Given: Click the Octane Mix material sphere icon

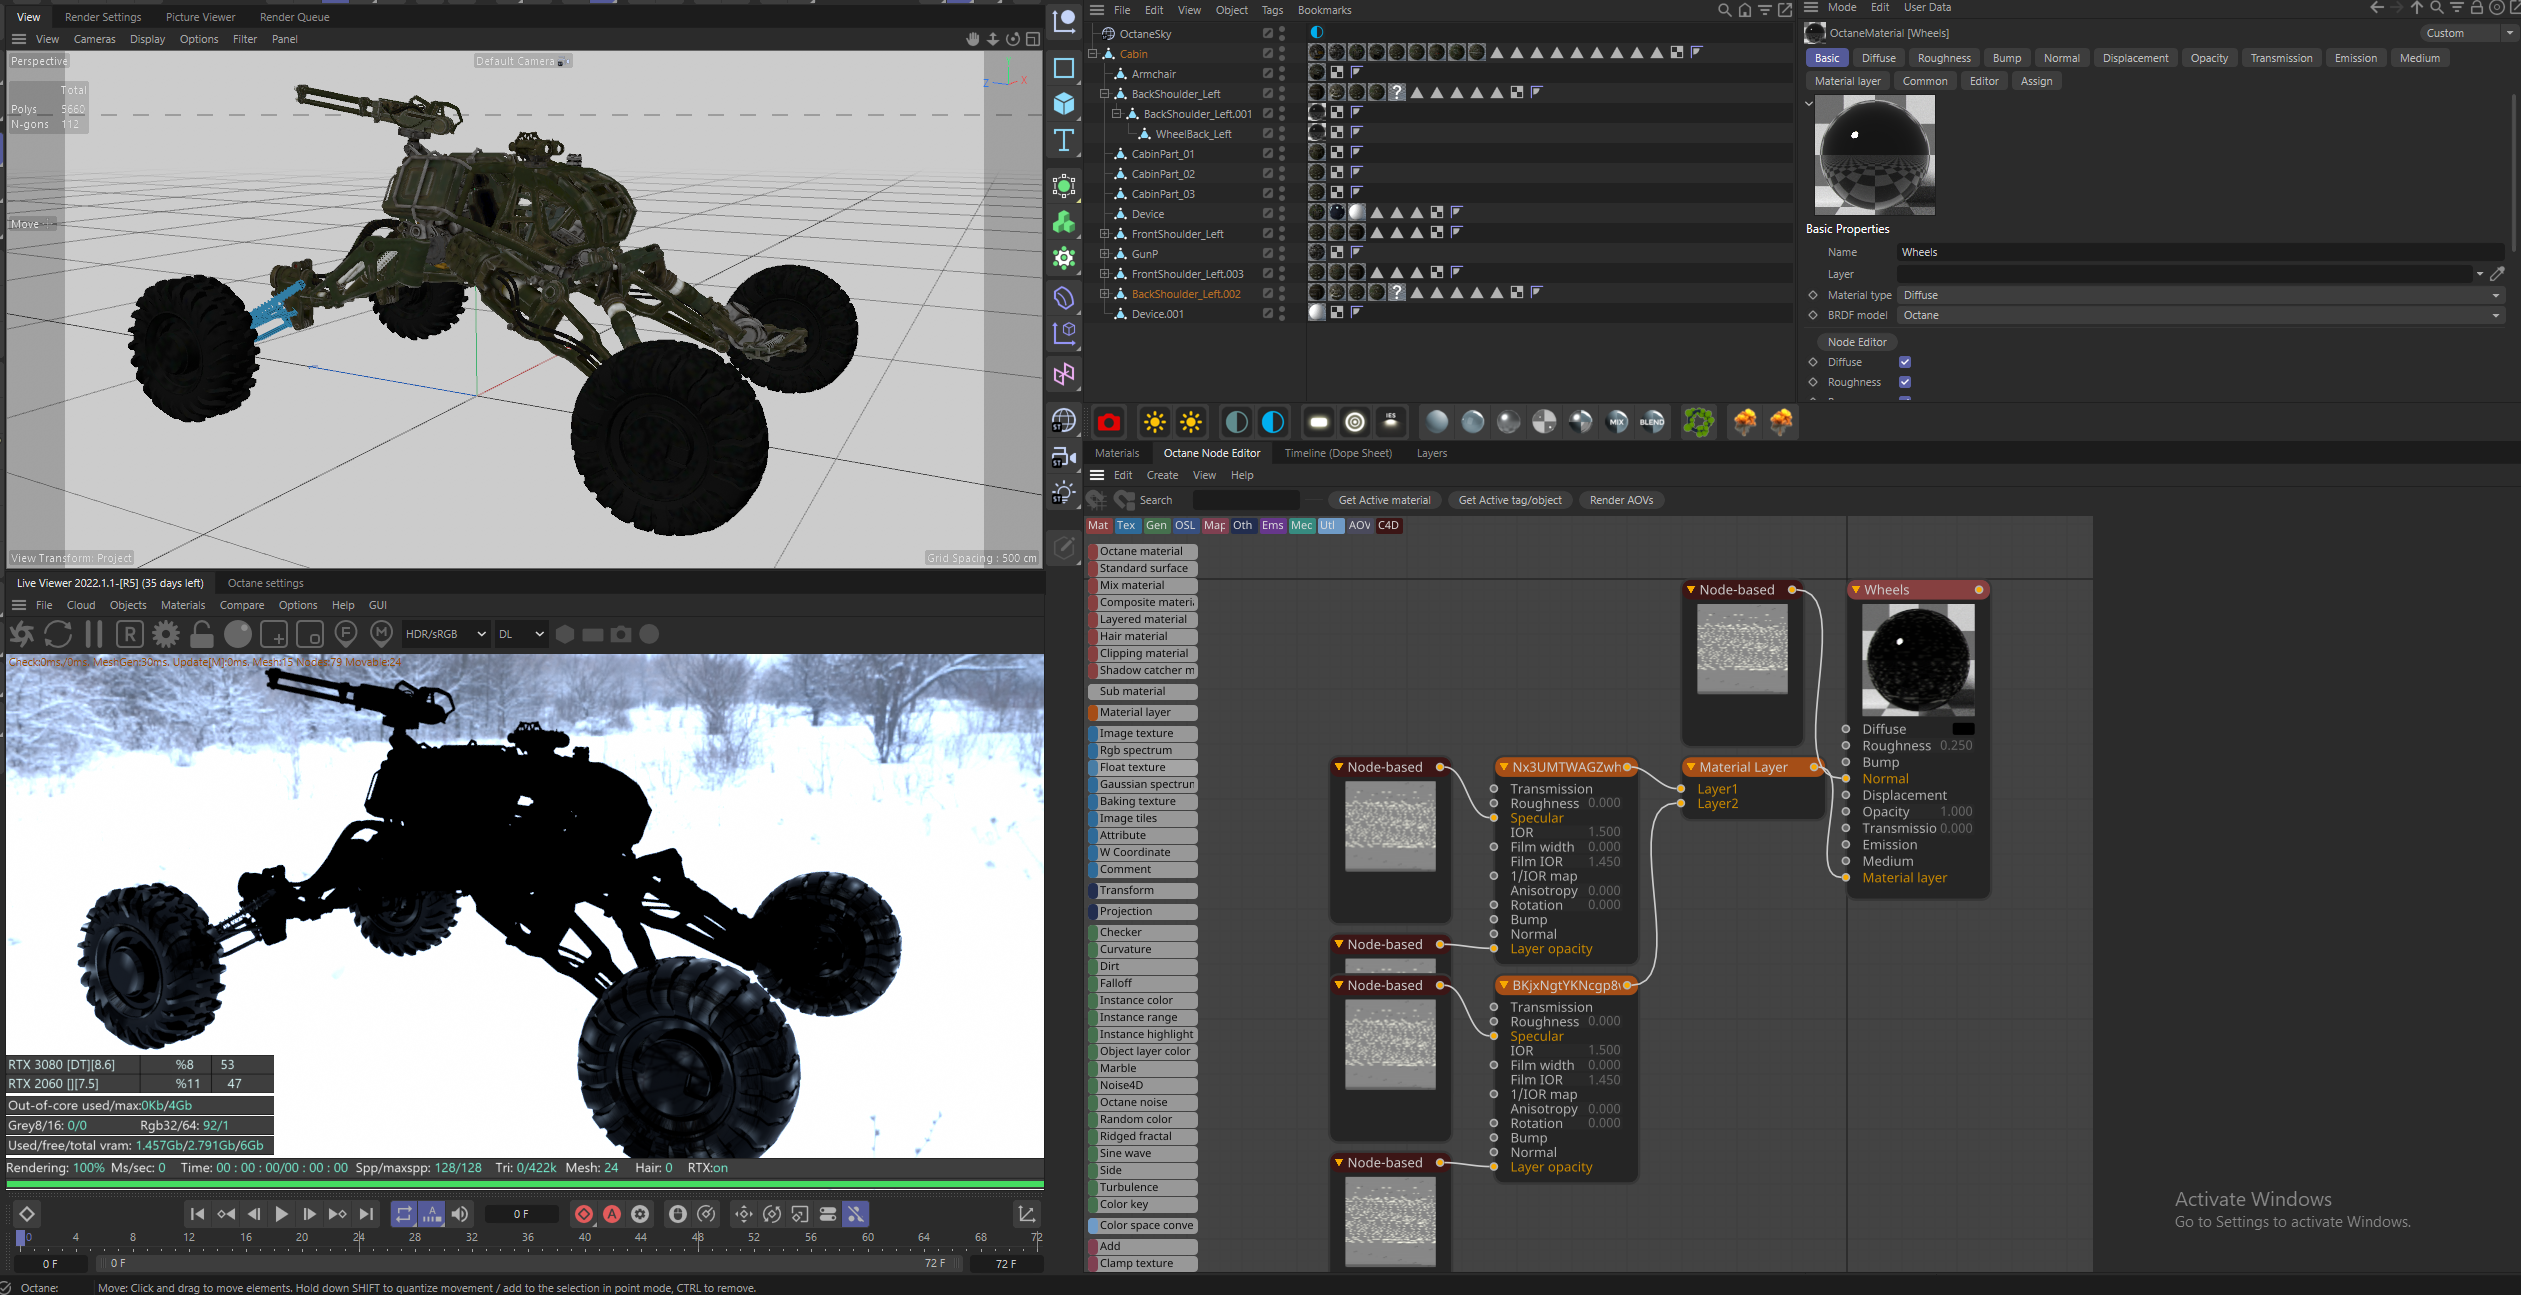Looking at the screenshot, I should pyautogui.click(x=1616, y=423).
